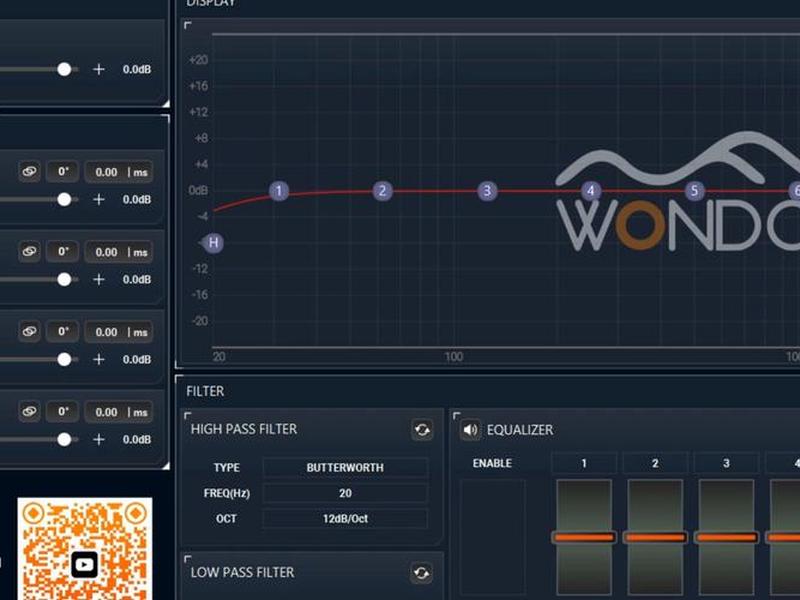Image resolution: width=800 pixels, height=600 pixels.
Task: Select EQ node 5 on the display graph
Action: tap(694, 191)
